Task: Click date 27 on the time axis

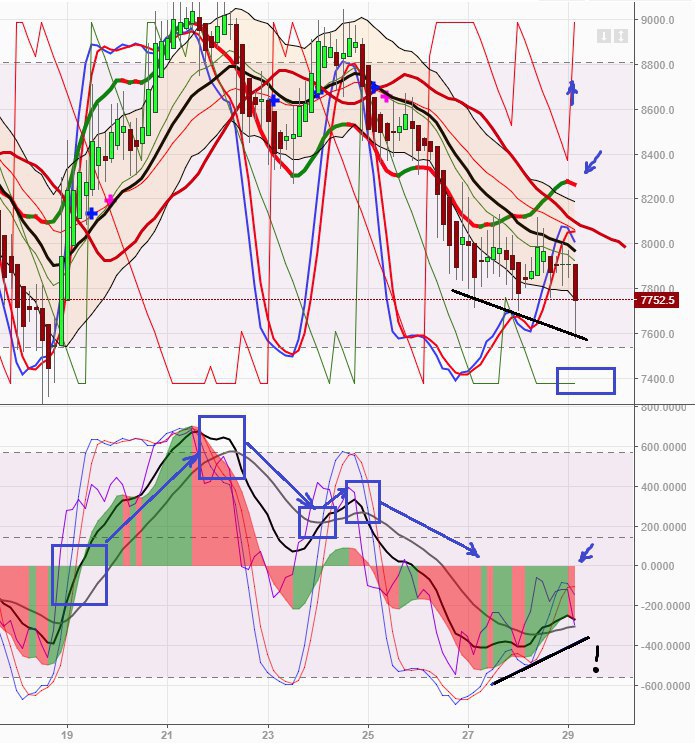Action: point(468,735)
